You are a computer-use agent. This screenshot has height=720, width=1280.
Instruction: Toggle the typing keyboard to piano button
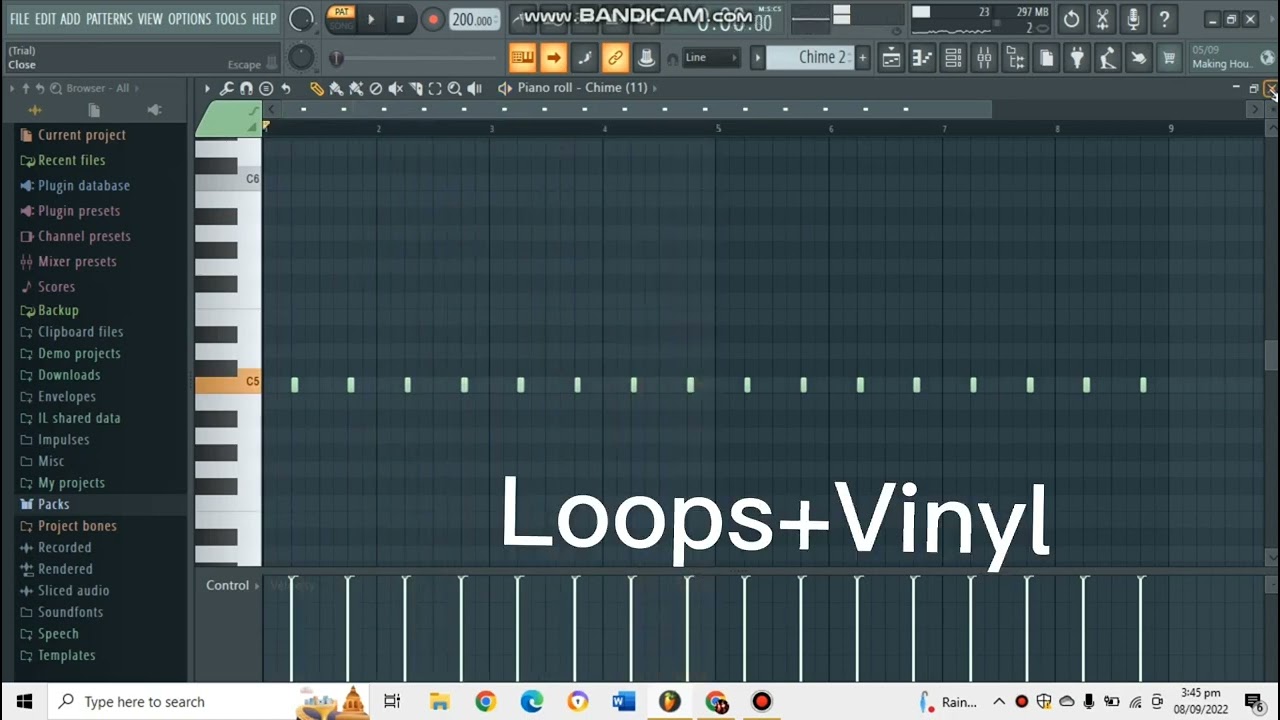tap(522, 58)
